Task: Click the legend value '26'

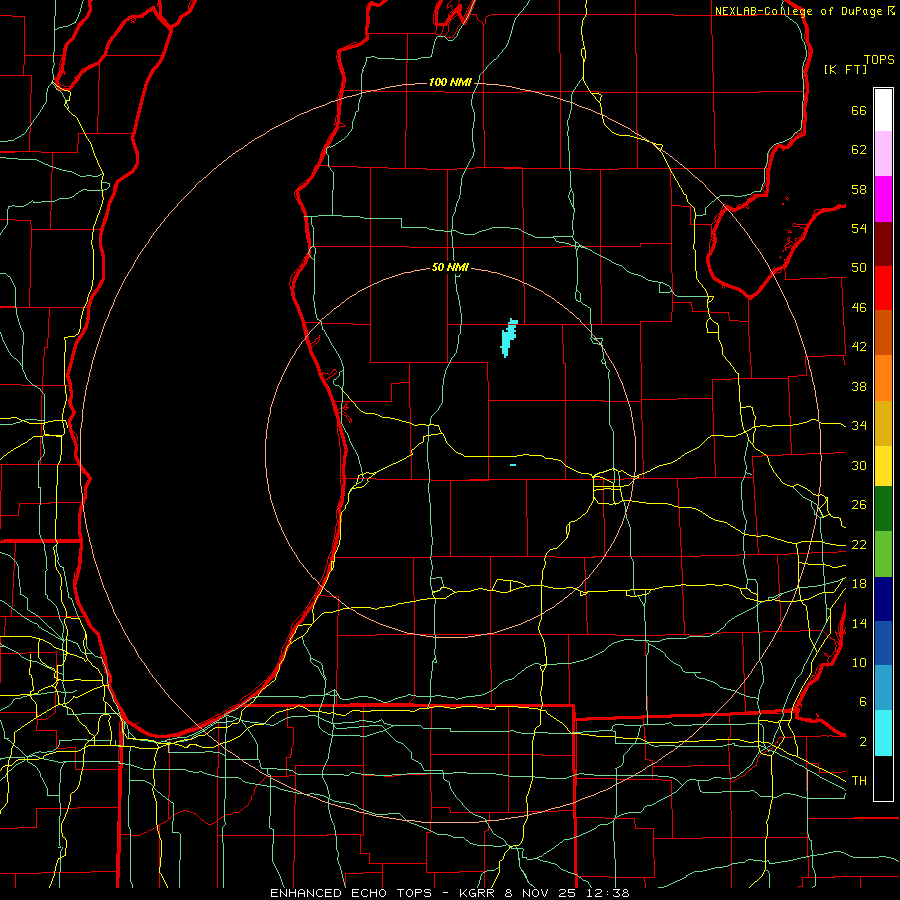Action: pyautogui.click(x=859, y=505)
